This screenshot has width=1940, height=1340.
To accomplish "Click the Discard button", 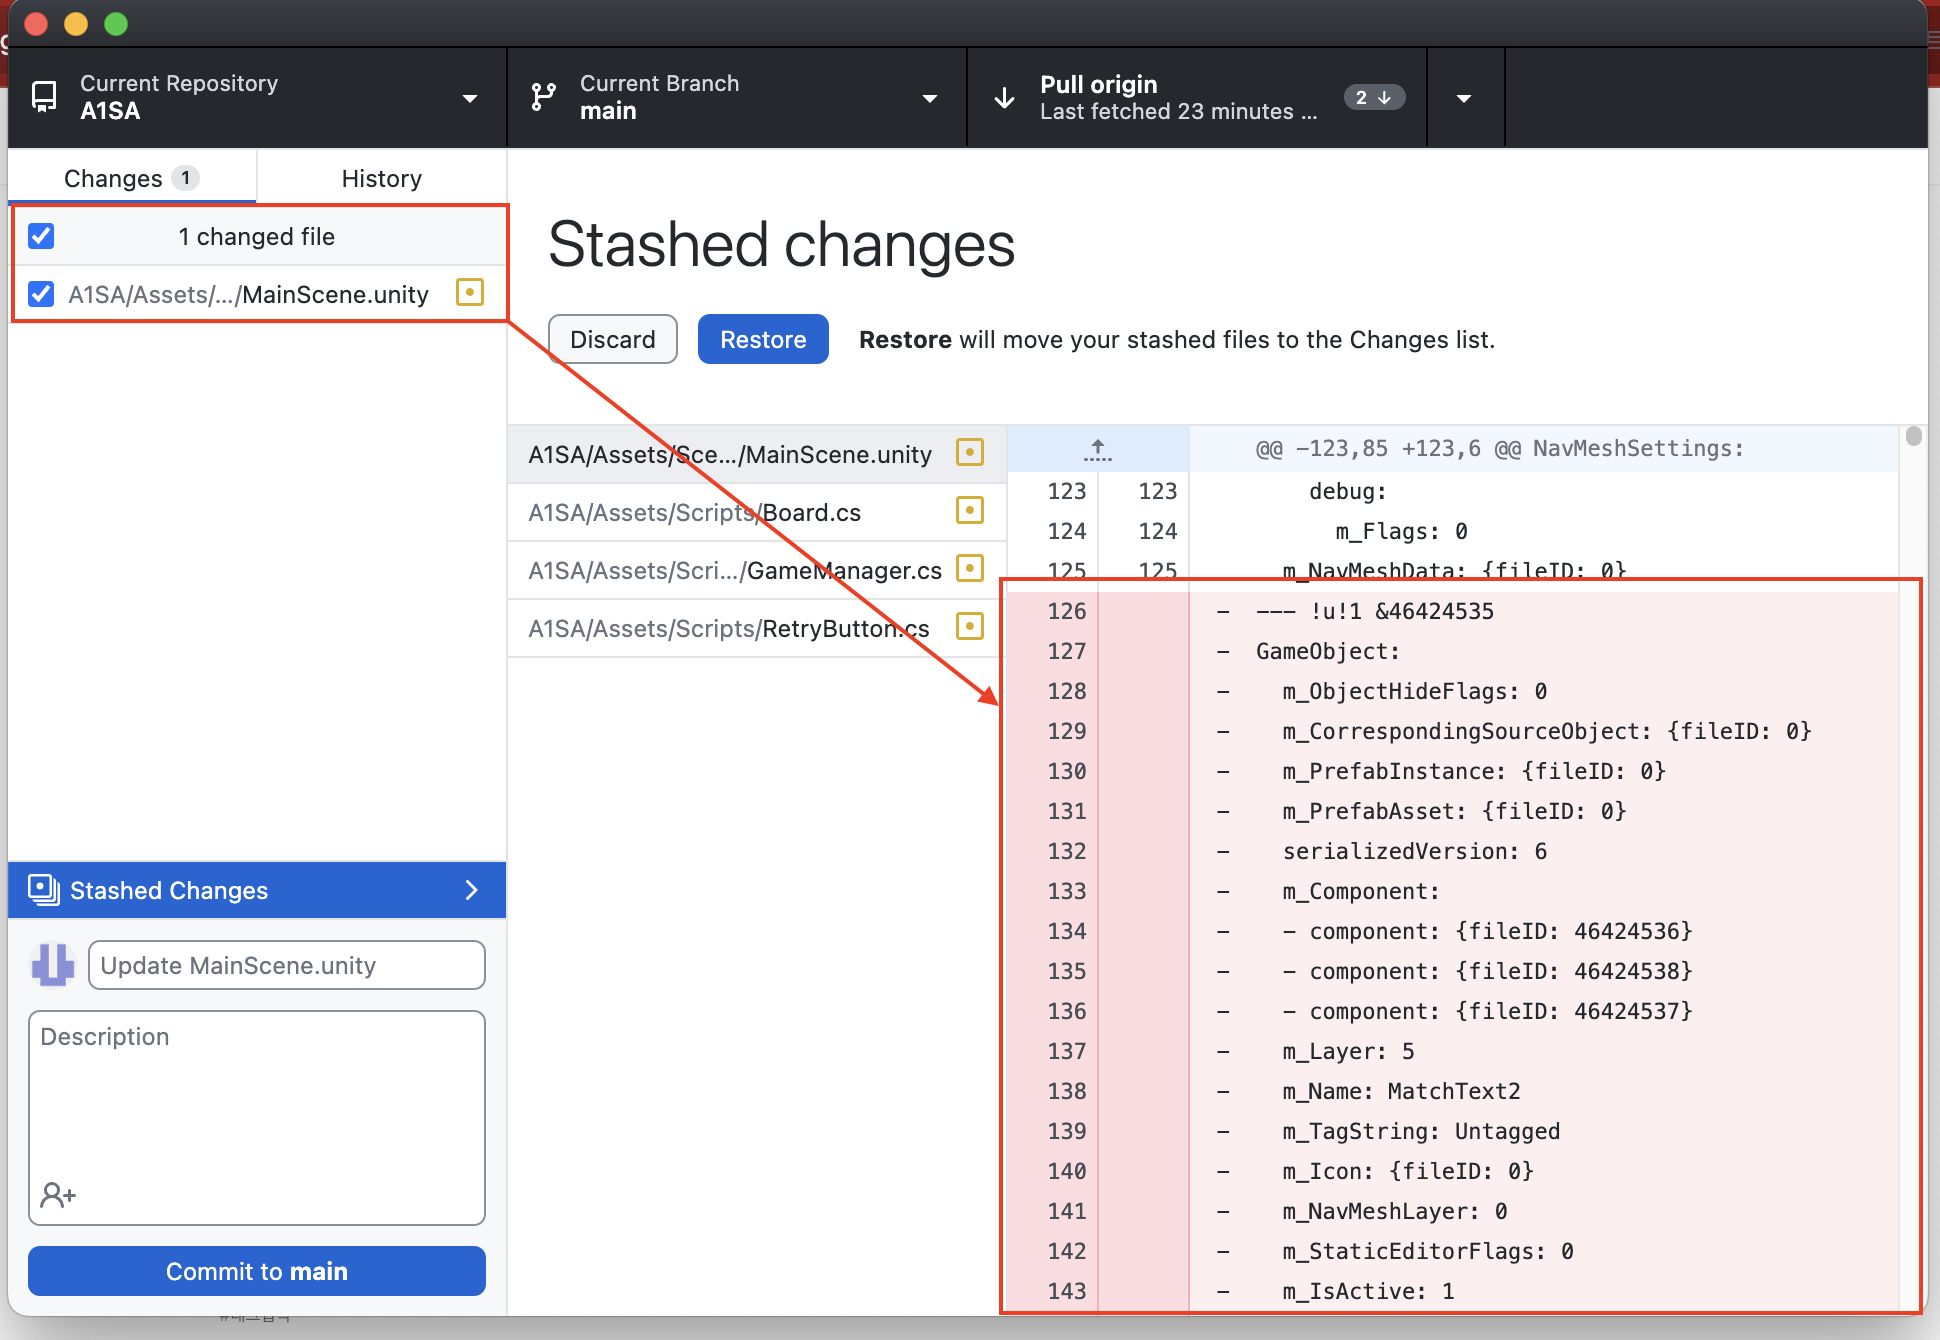I will pyautogui.click(x=612, y=339).
